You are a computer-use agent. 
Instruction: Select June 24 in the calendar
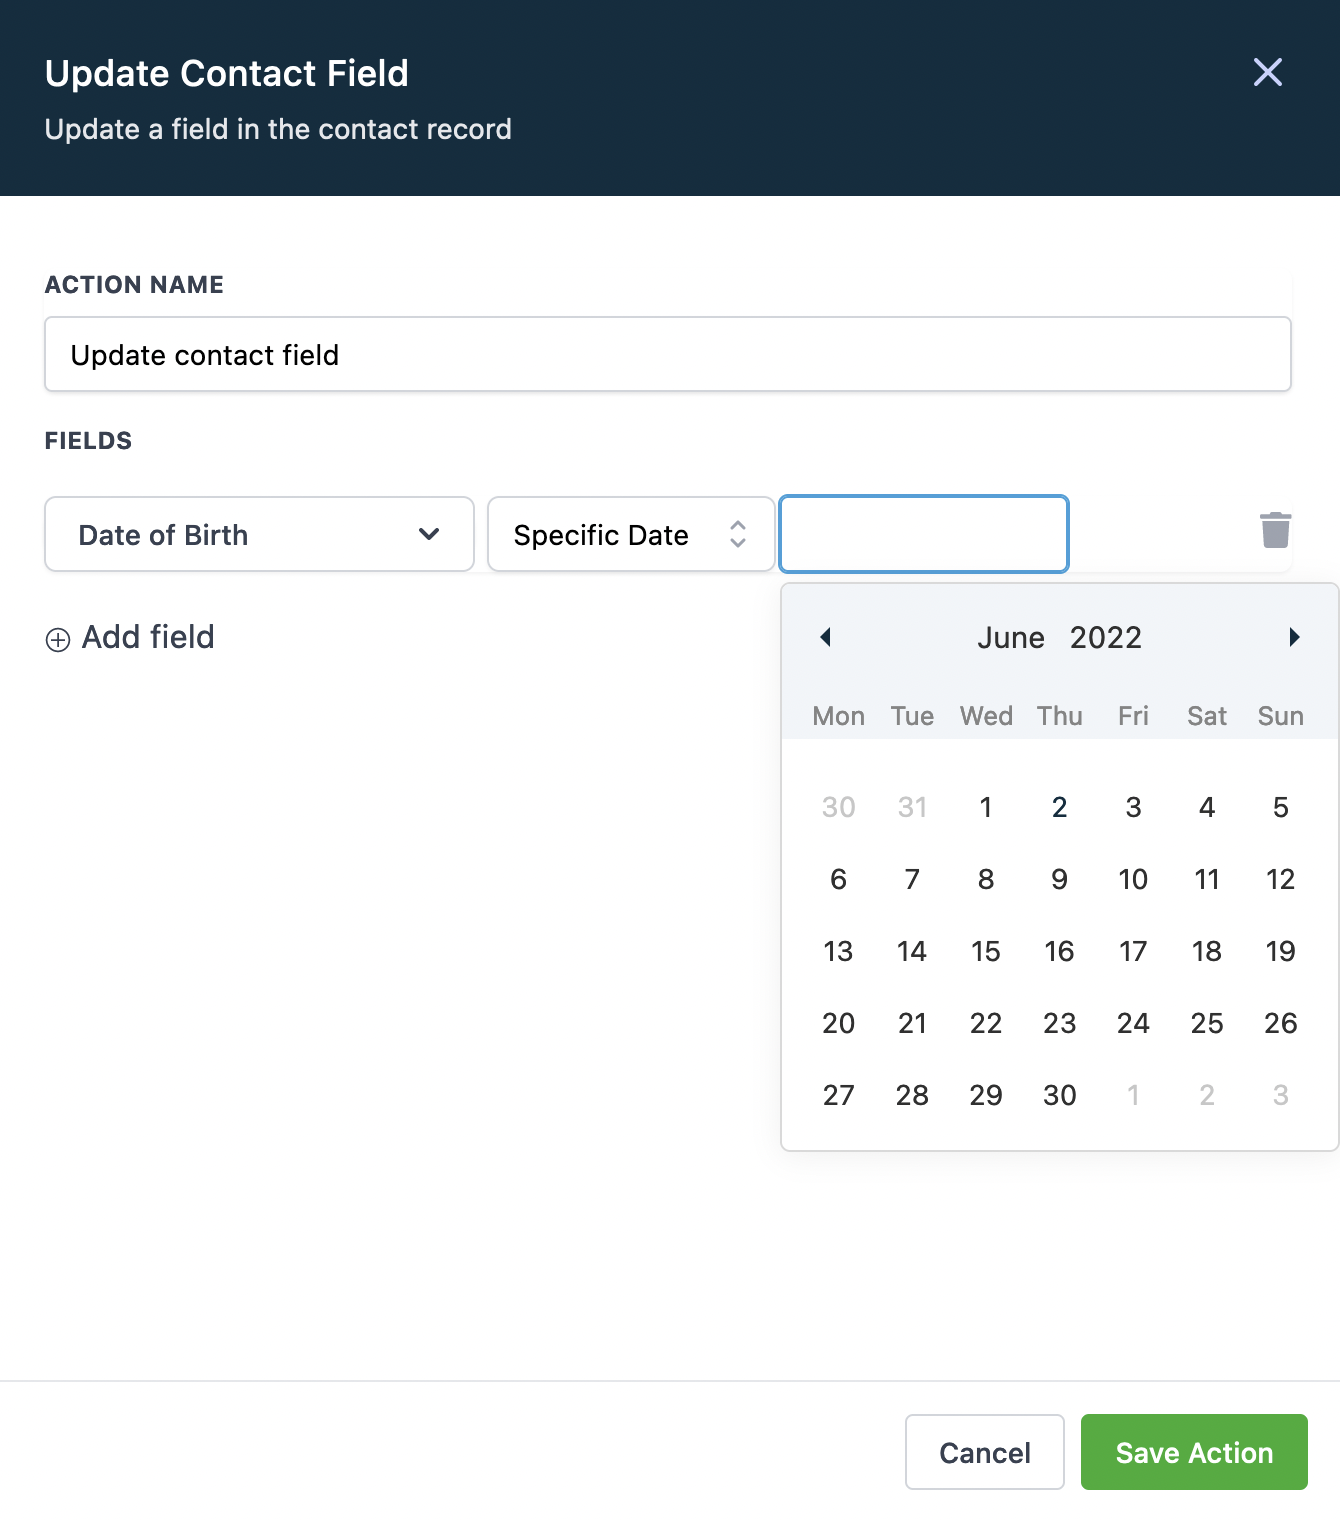tap(1133, 1023)
